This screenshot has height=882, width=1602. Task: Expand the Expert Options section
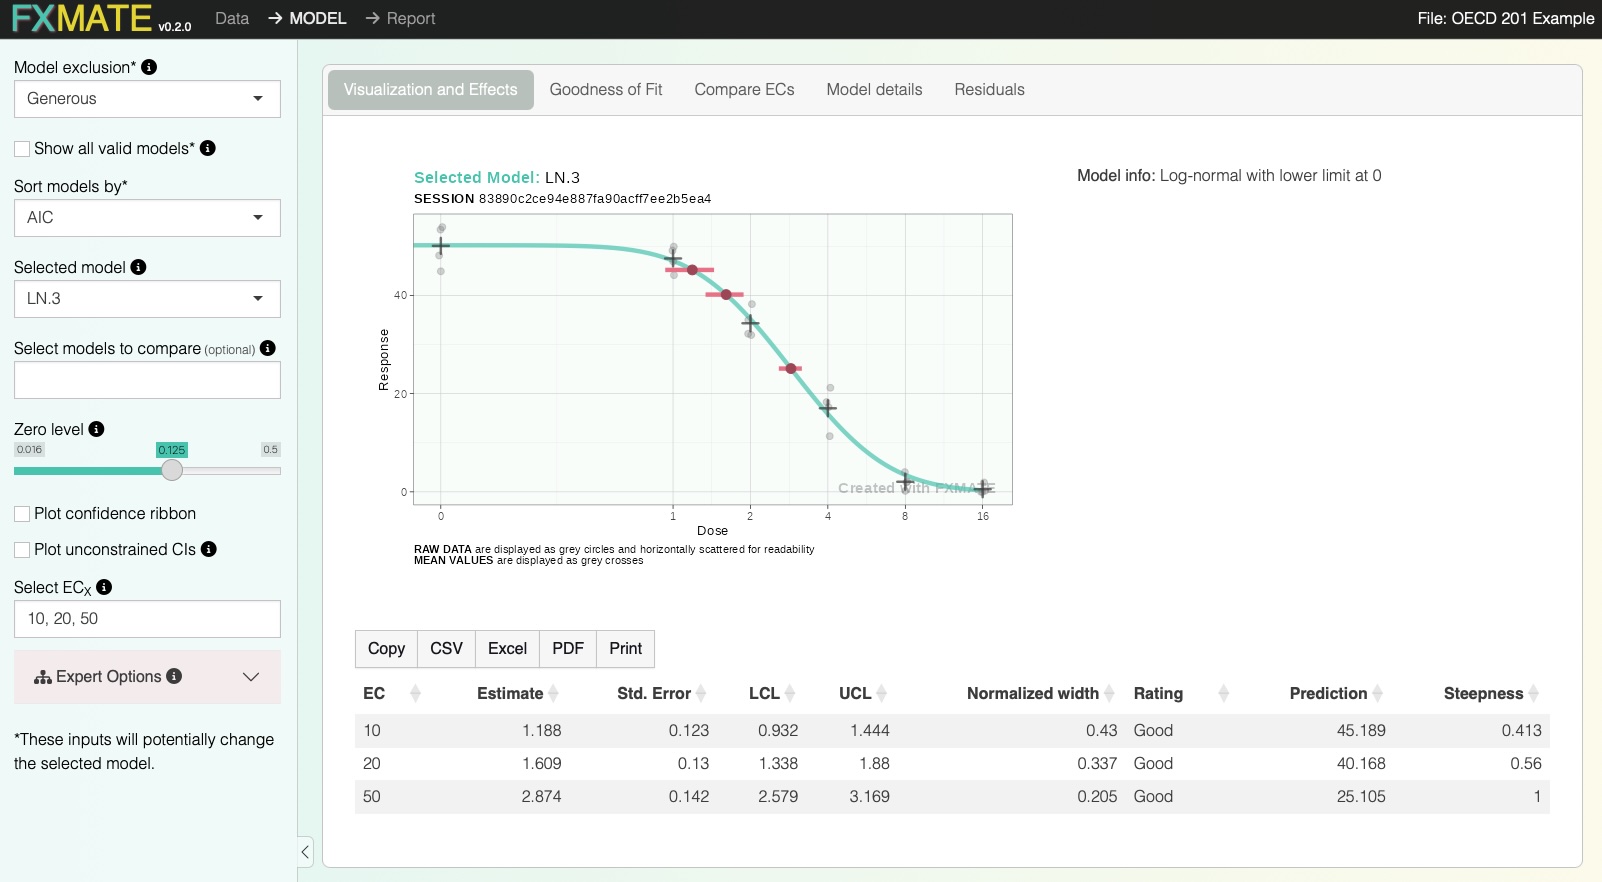click(x=147, y=677)
